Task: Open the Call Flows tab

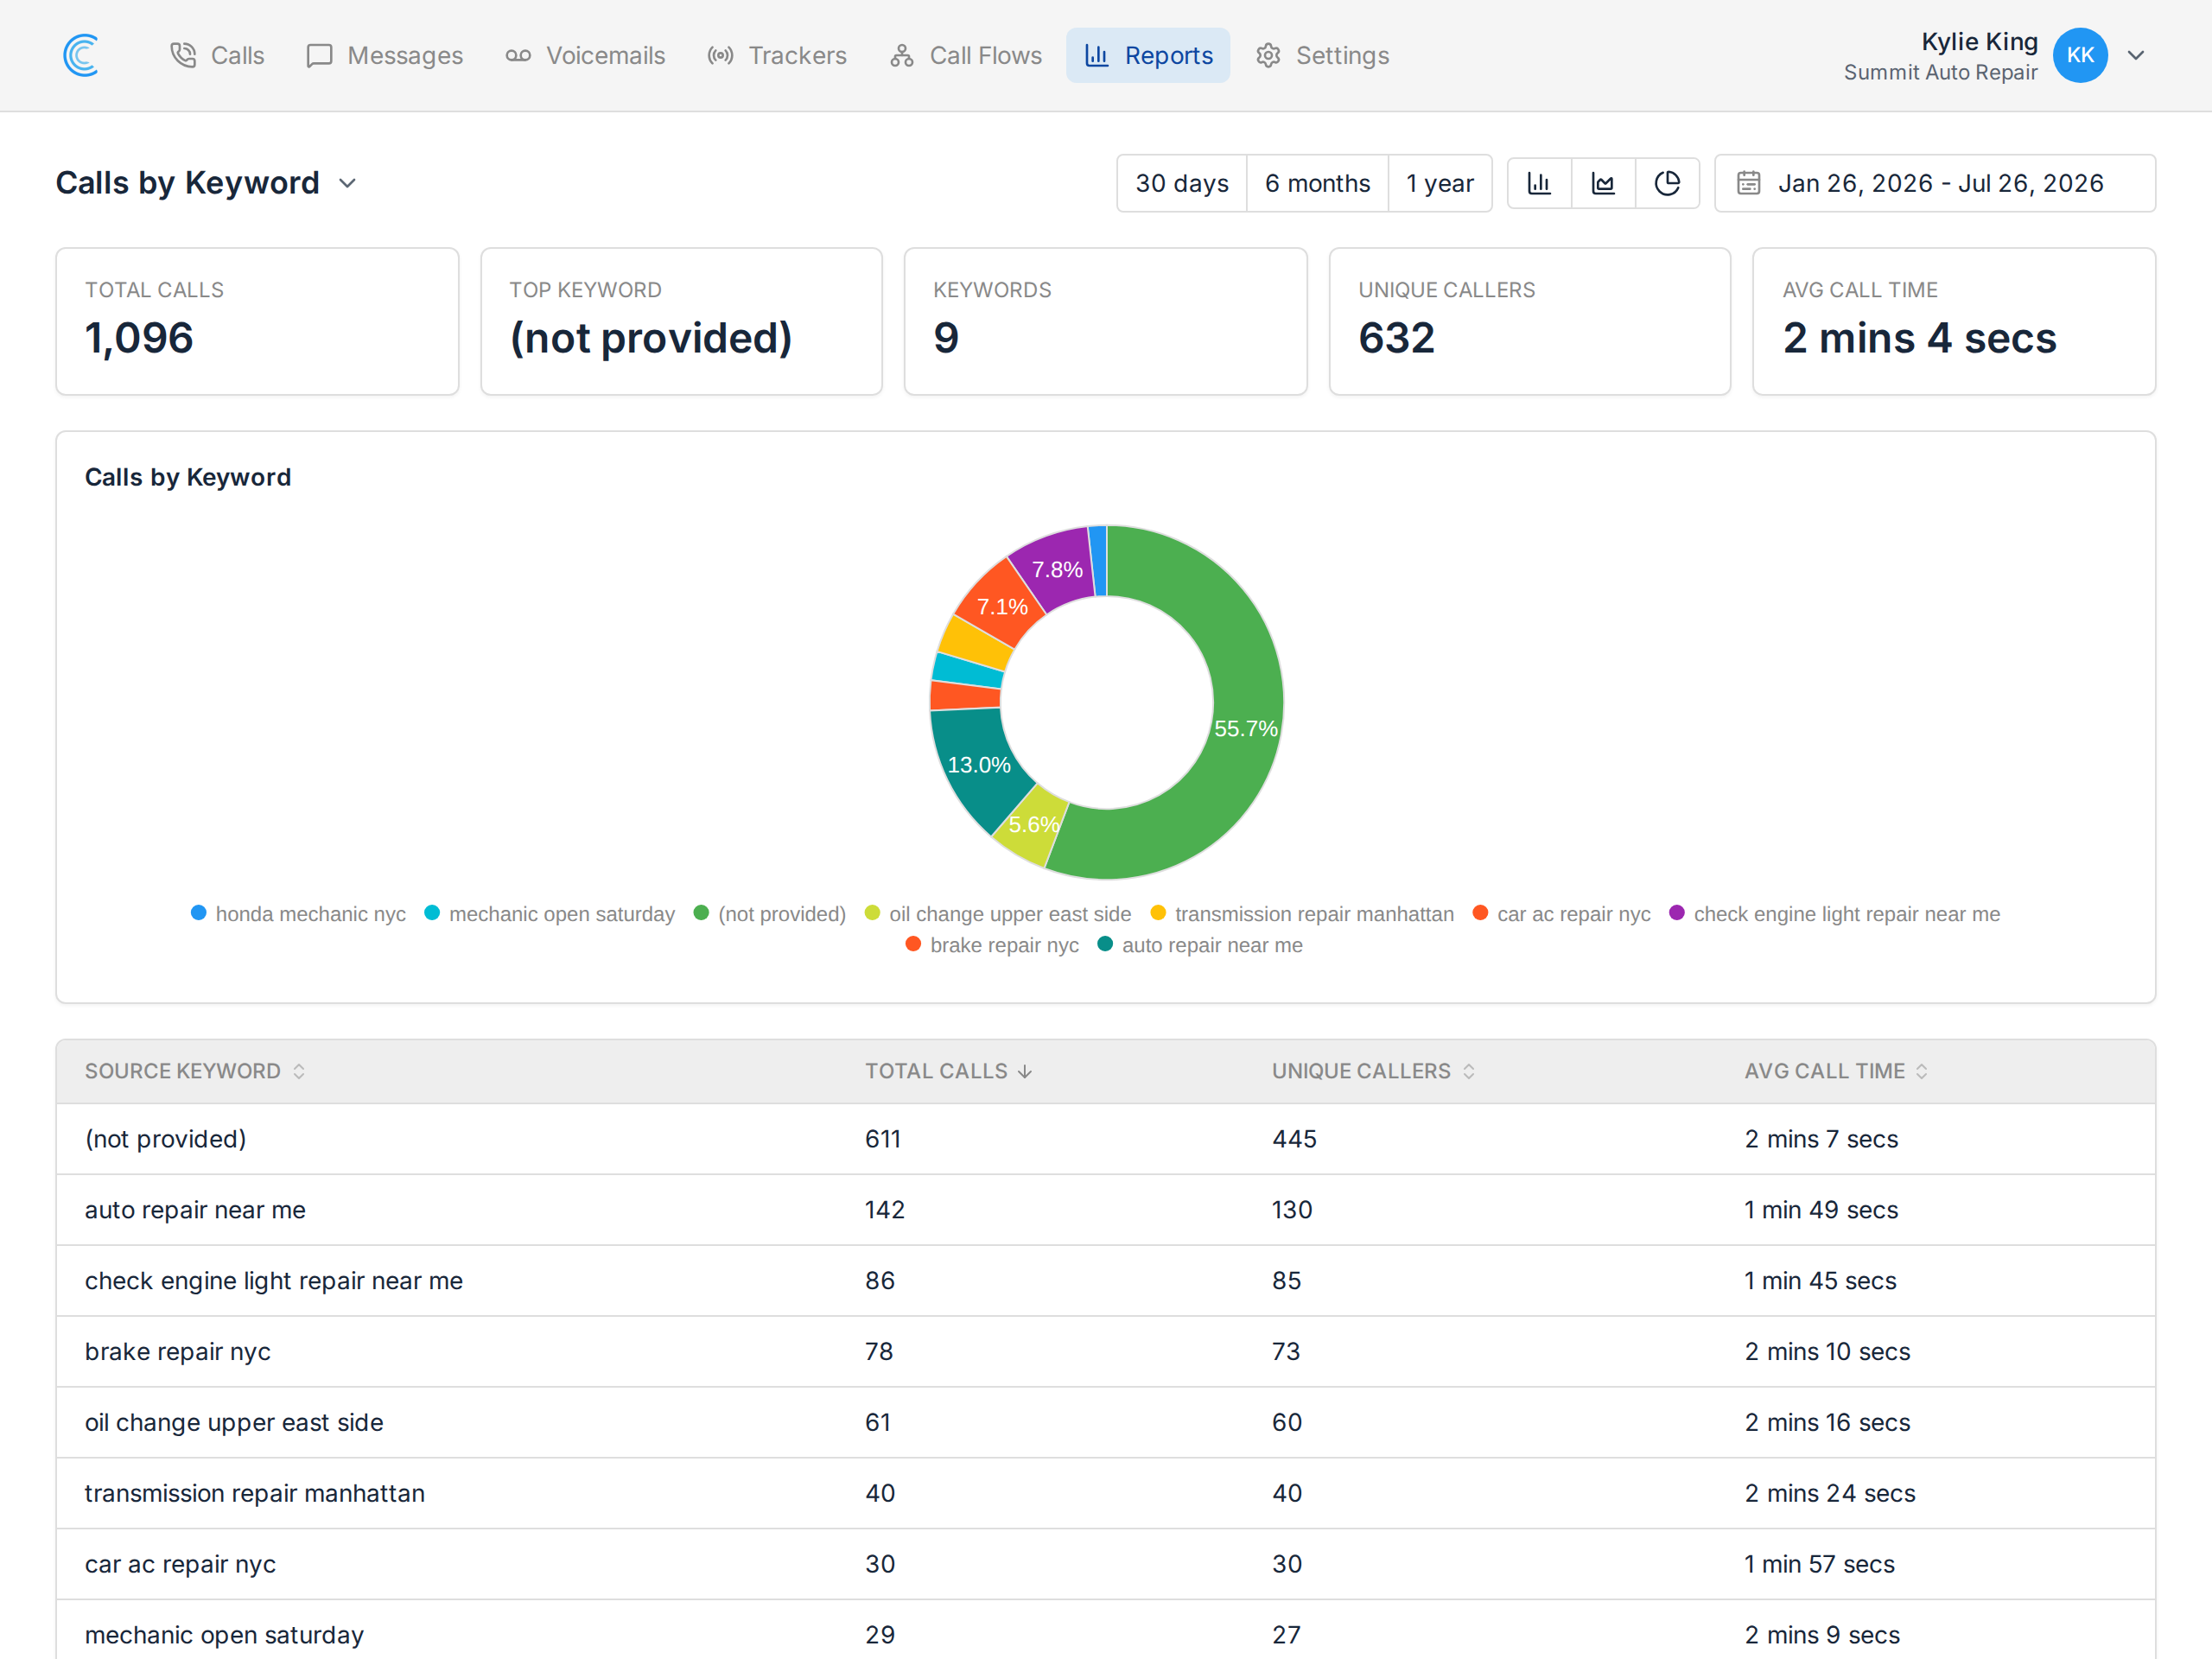Action: [x=966, y=55]
